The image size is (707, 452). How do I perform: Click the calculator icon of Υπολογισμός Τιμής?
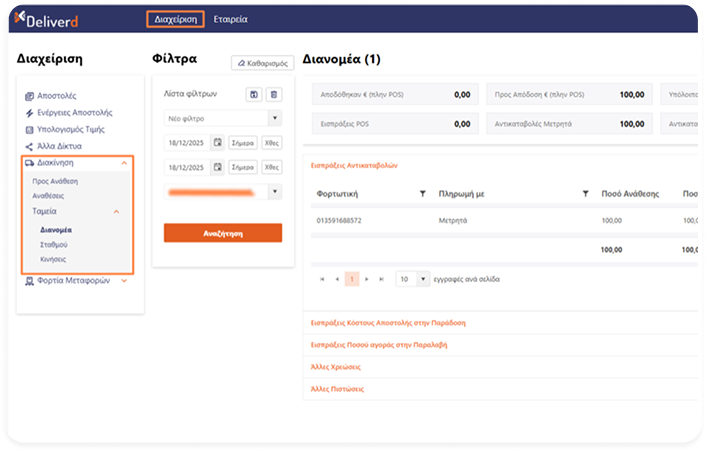(29, 130)
